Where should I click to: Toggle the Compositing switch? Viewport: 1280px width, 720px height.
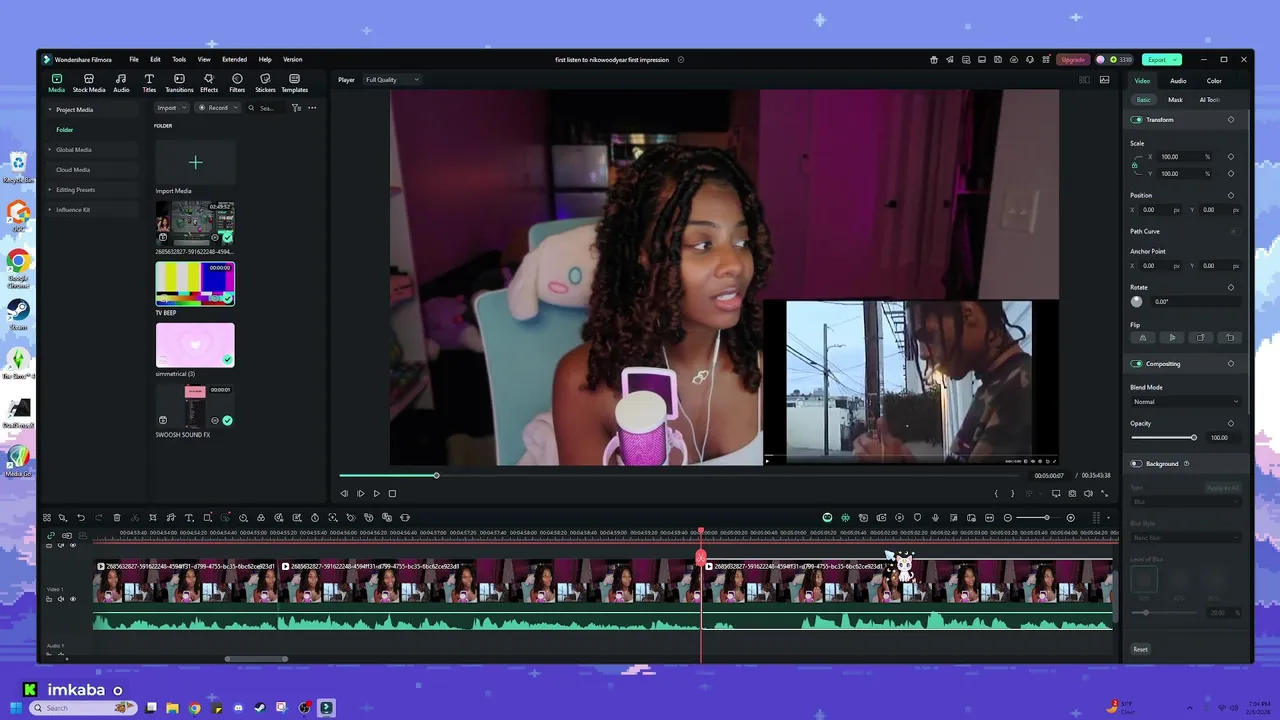1137,364
